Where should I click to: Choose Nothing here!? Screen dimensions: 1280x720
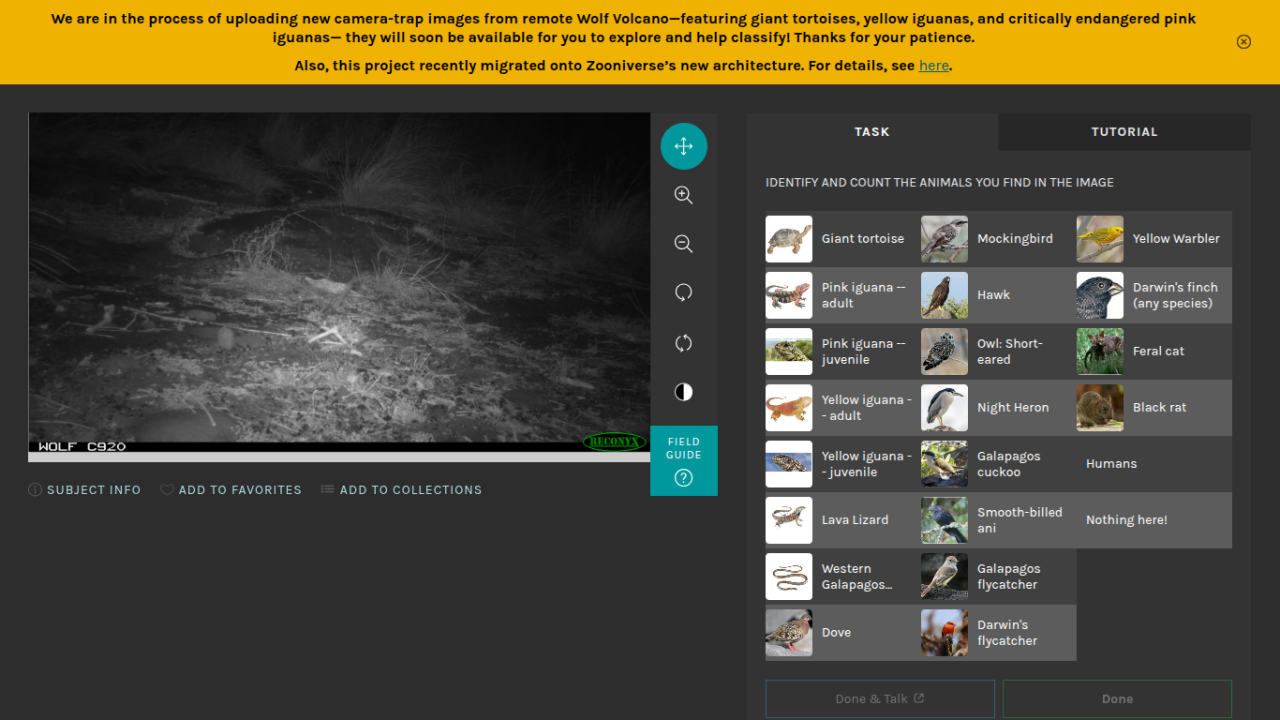(x=1154, y=520)
